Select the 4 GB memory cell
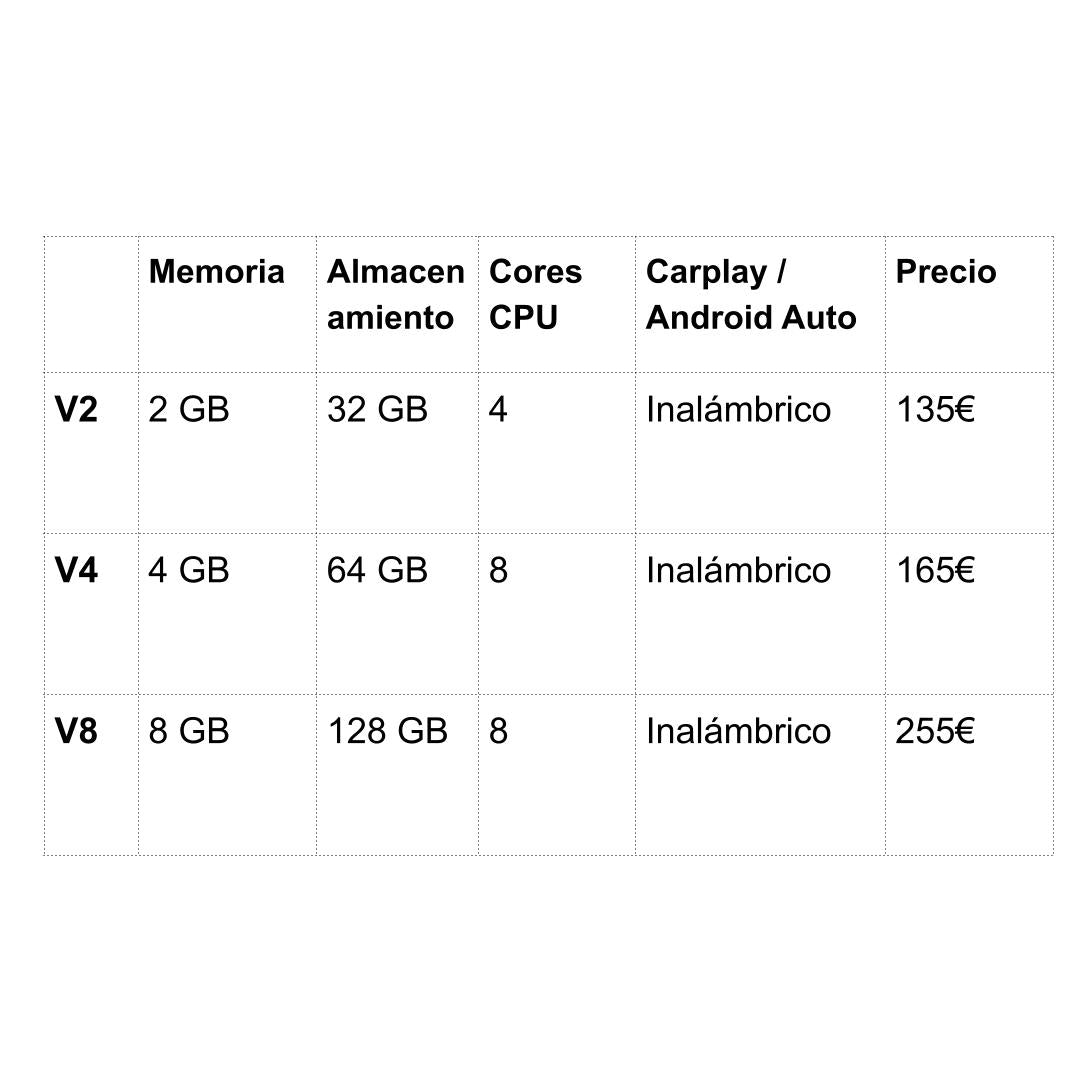This screenshot has height=1080, width=1080. click(189, 571)
